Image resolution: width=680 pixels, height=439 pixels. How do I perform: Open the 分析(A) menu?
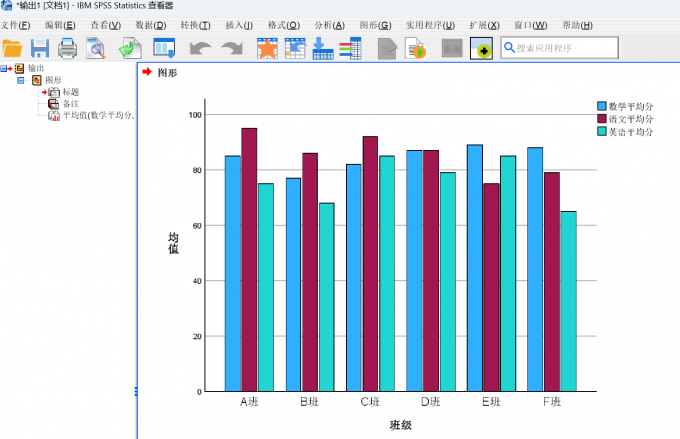pyautogui.click(x=330, y=25)
